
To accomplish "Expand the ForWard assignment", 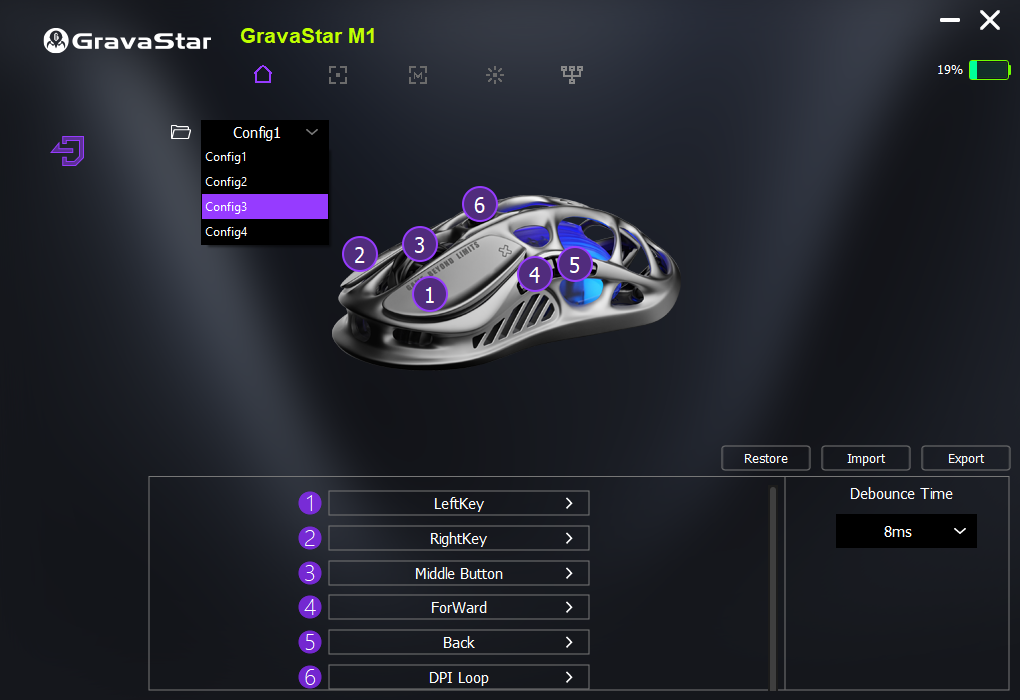I will coord(459,607).
